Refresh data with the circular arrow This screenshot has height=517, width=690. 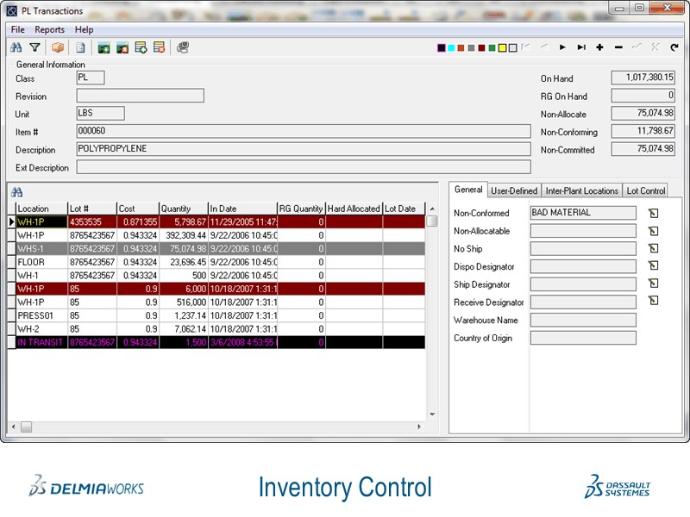pyautogui.click(x=674, y=47)
